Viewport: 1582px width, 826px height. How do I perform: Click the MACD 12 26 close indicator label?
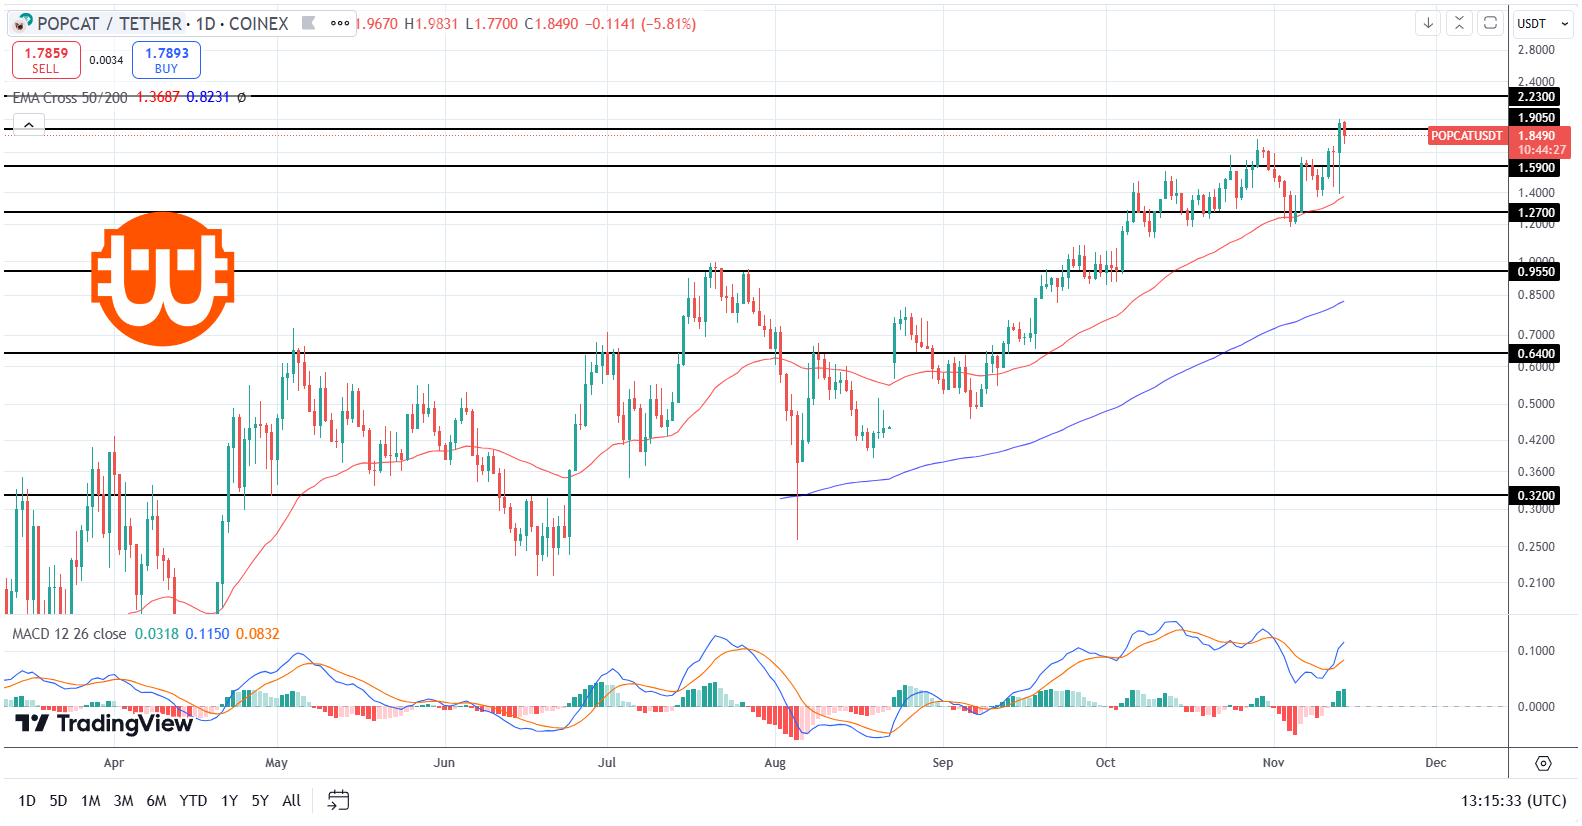click(x=69, y=634)
